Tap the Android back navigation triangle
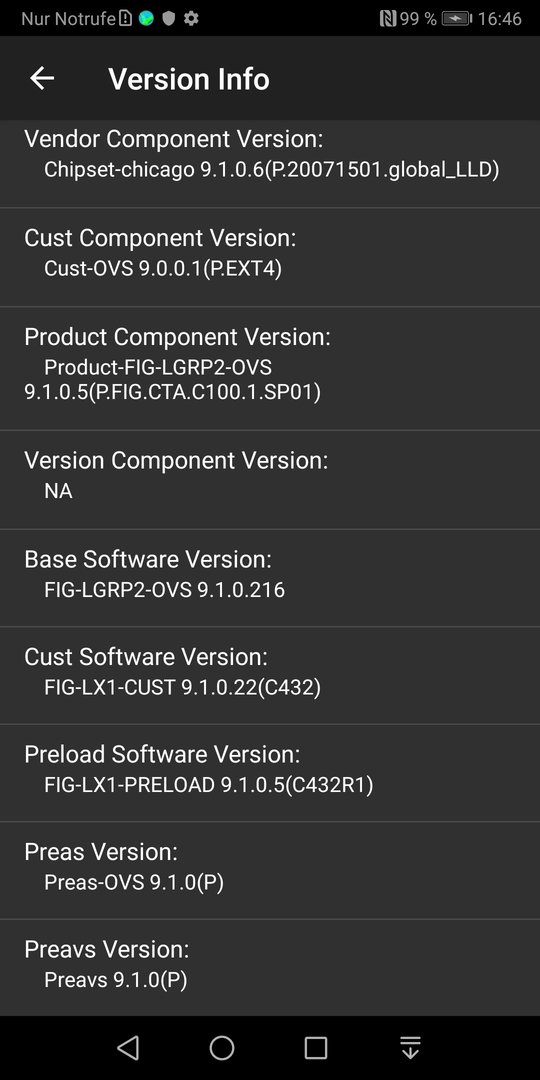 (128, 1048)
